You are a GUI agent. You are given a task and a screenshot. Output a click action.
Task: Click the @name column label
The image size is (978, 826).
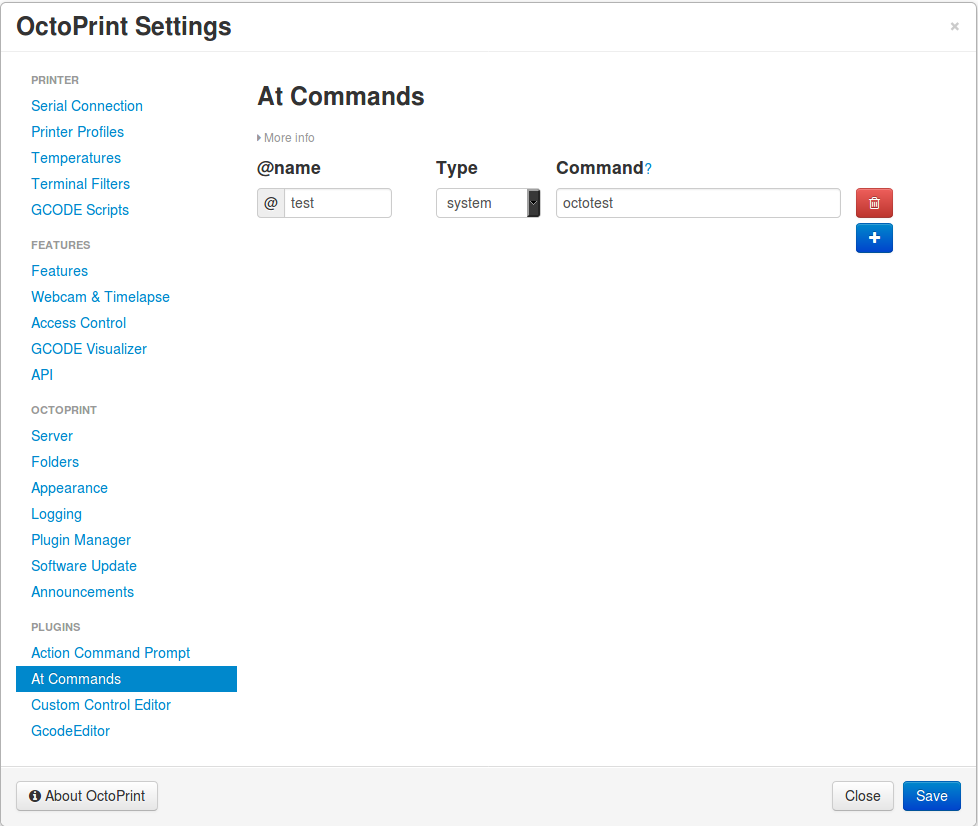tap(288, 168)
